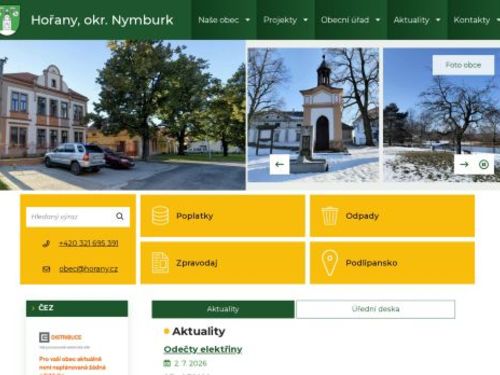
Task: Click the date text 2.7.2026
Action: click(x=190, y=363)
